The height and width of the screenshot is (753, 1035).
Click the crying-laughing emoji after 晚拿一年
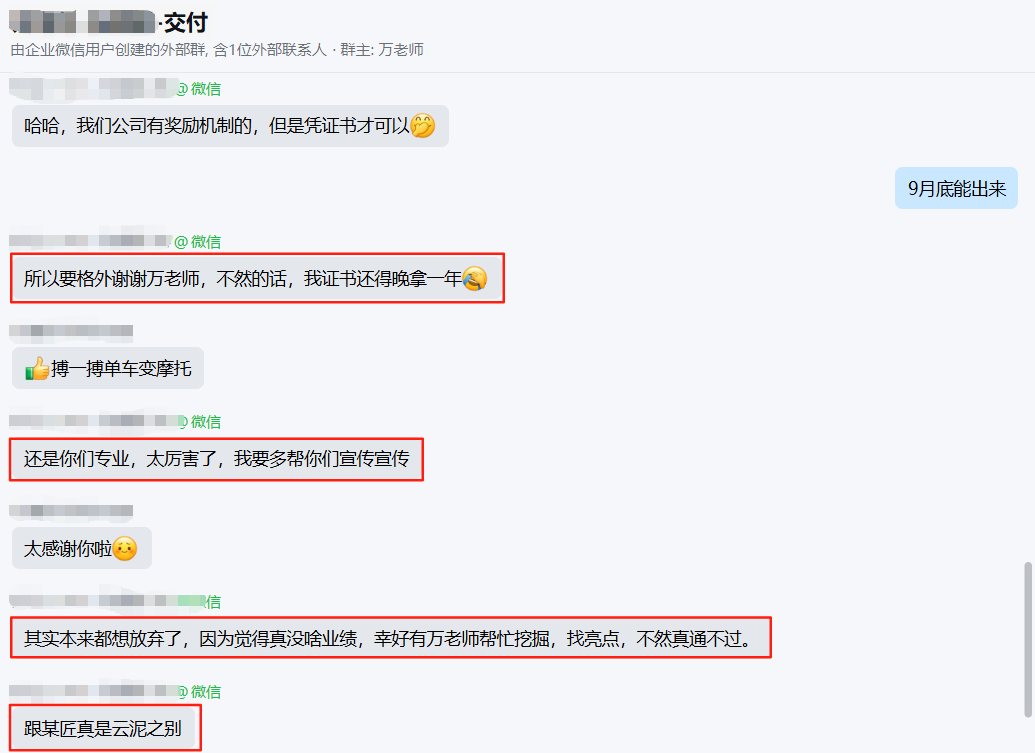tap(475, 278)
